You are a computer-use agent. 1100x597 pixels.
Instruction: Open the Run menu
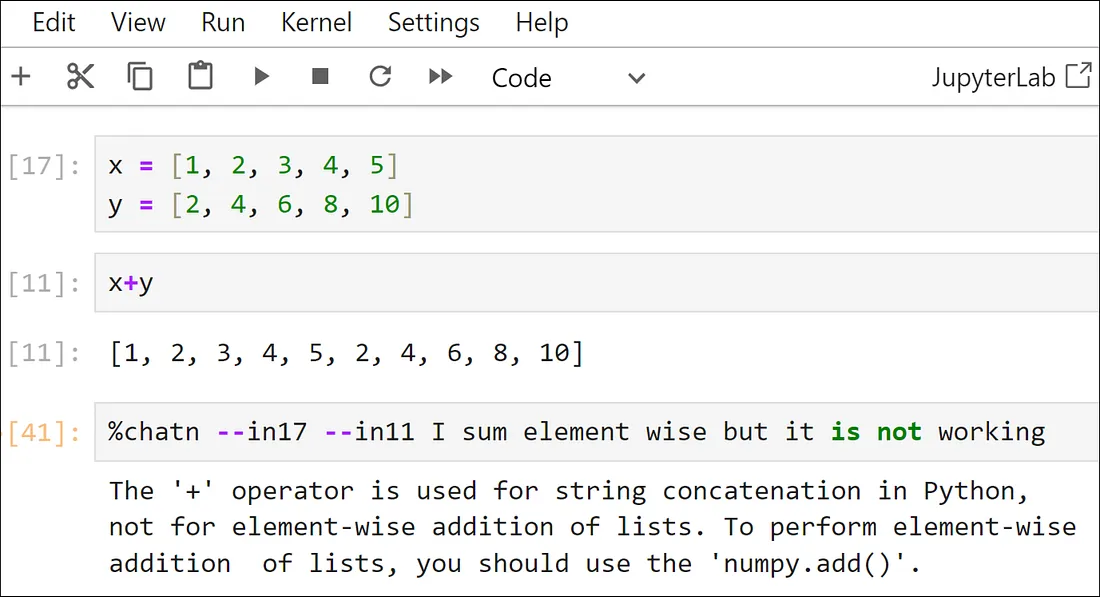click(223, 22)
